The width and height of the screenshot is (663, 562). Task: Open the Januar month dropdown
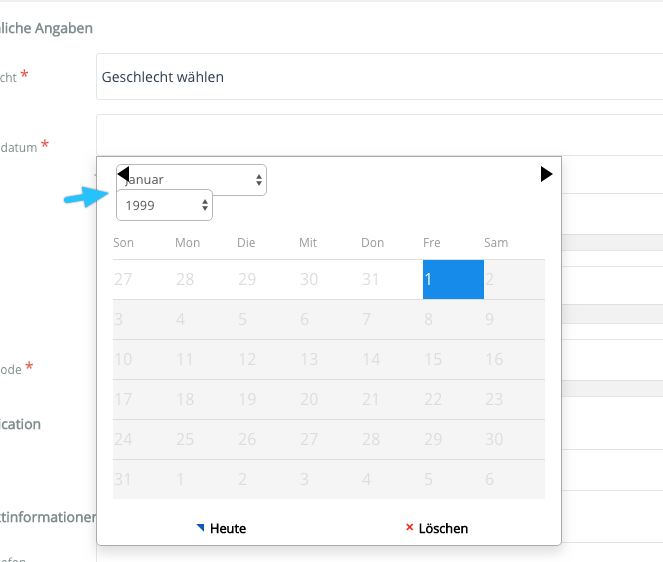tap(191, 180)
